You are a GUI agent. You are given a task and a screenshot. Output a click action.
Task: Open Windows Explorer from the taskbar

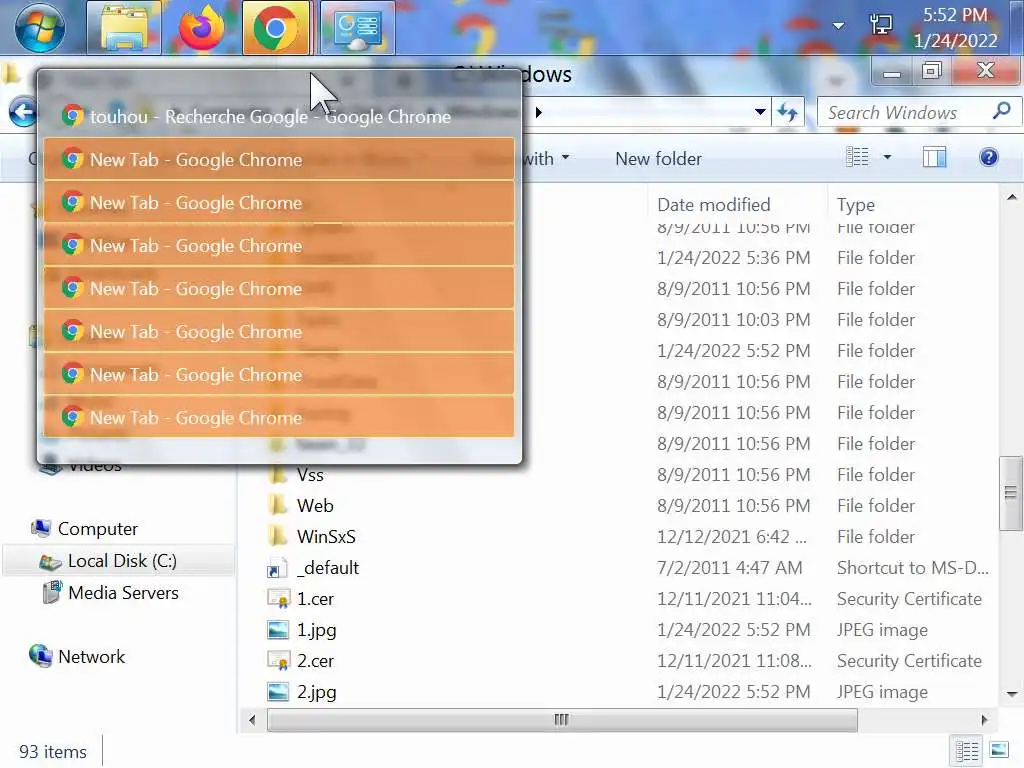124,27
